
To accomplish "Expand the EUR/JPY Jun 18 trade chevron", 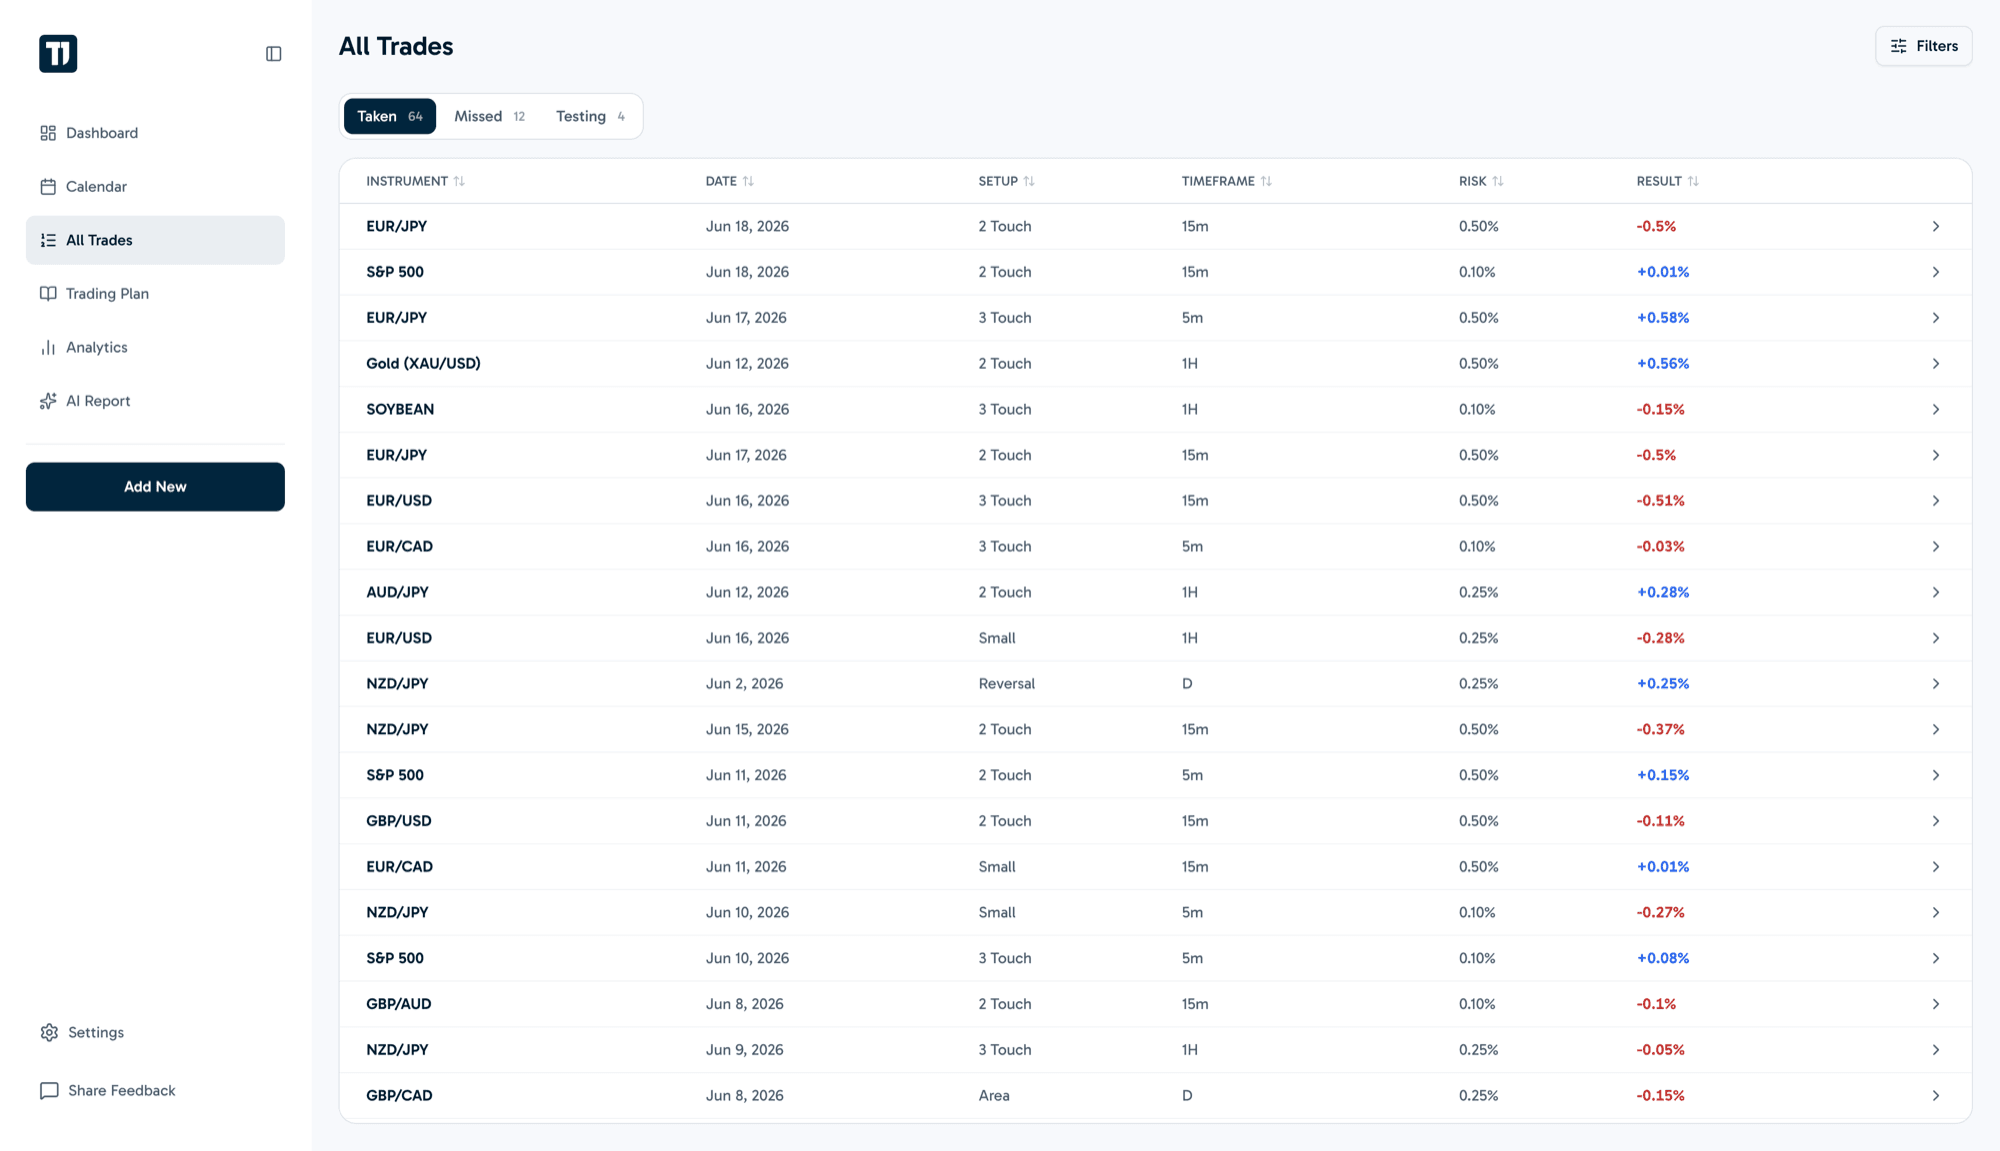I will [1936, 226].
